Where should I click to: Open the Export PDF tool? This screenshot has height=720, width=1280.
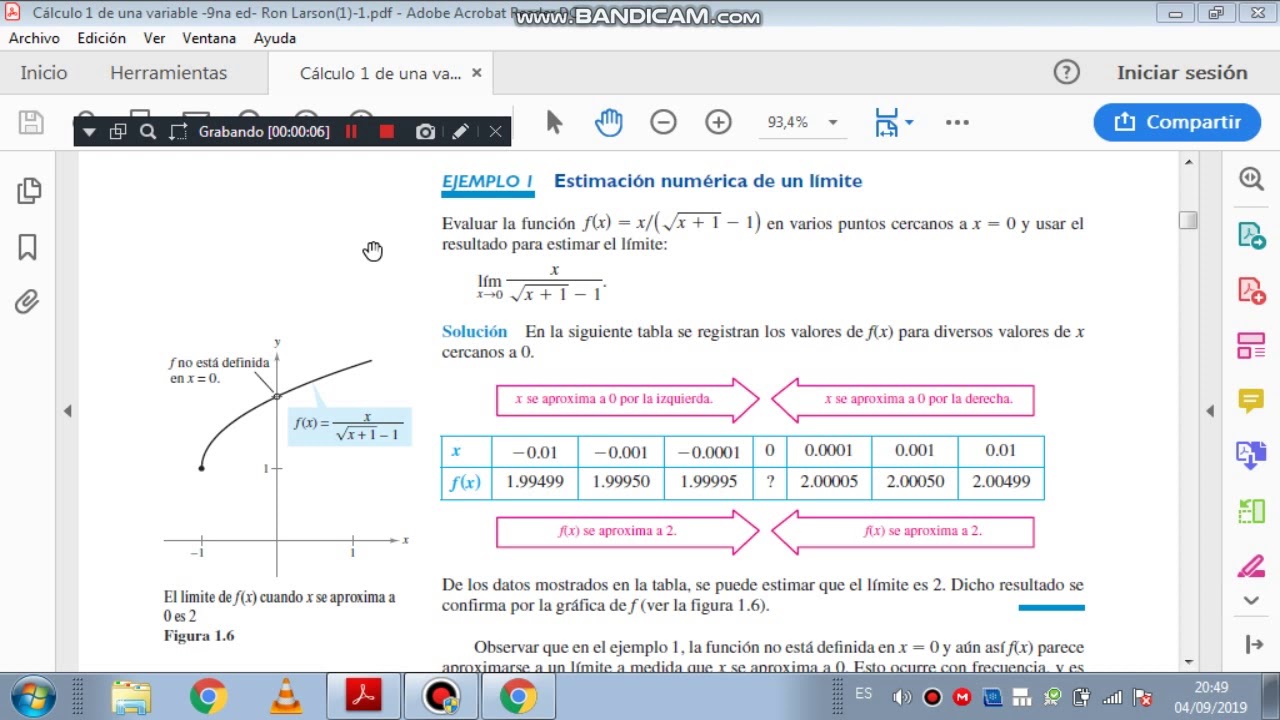coord(1251,236)
